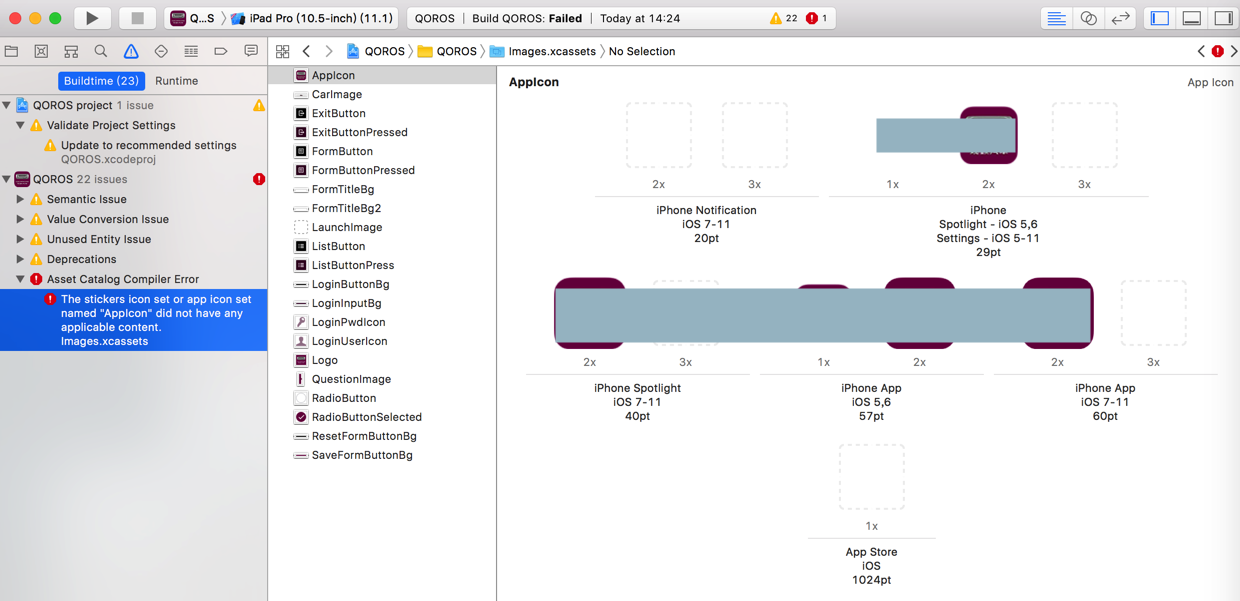Open the Source Control navigator
Image resolution: width=1240 pixels, height=601 pixels.
(41, 51)
